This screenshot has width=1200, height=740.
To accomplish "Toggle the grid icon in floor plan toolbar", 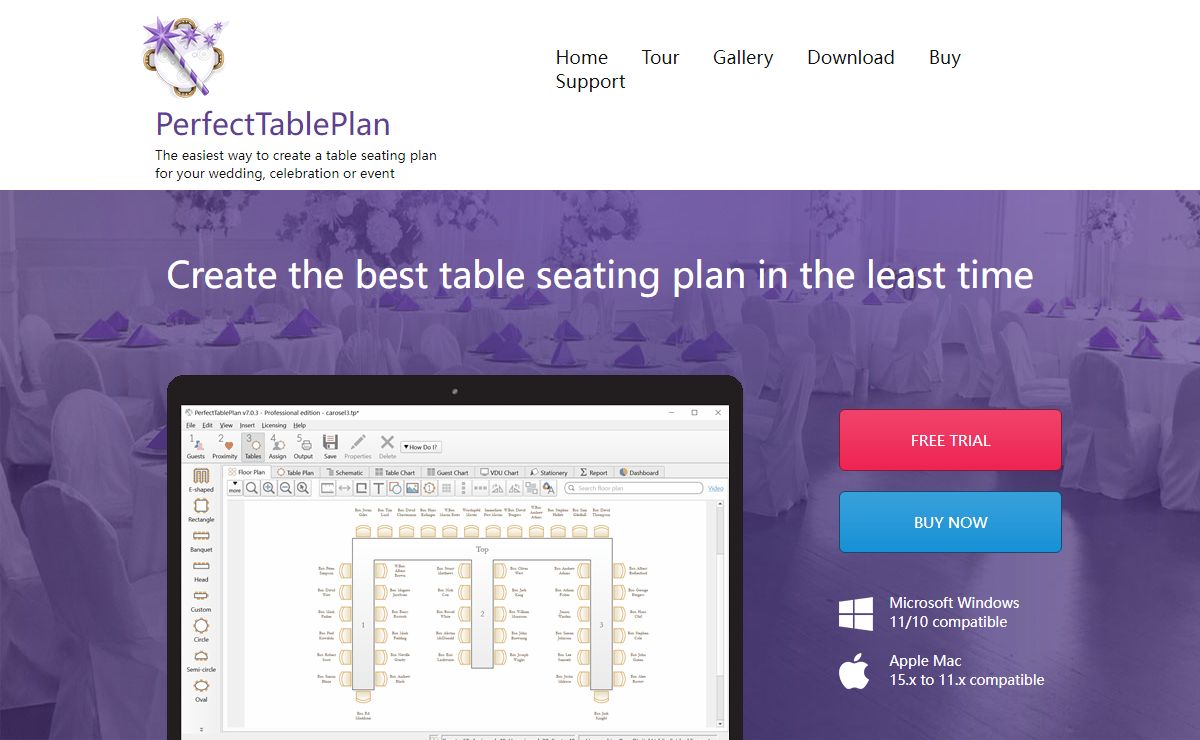I will point(446,488).
